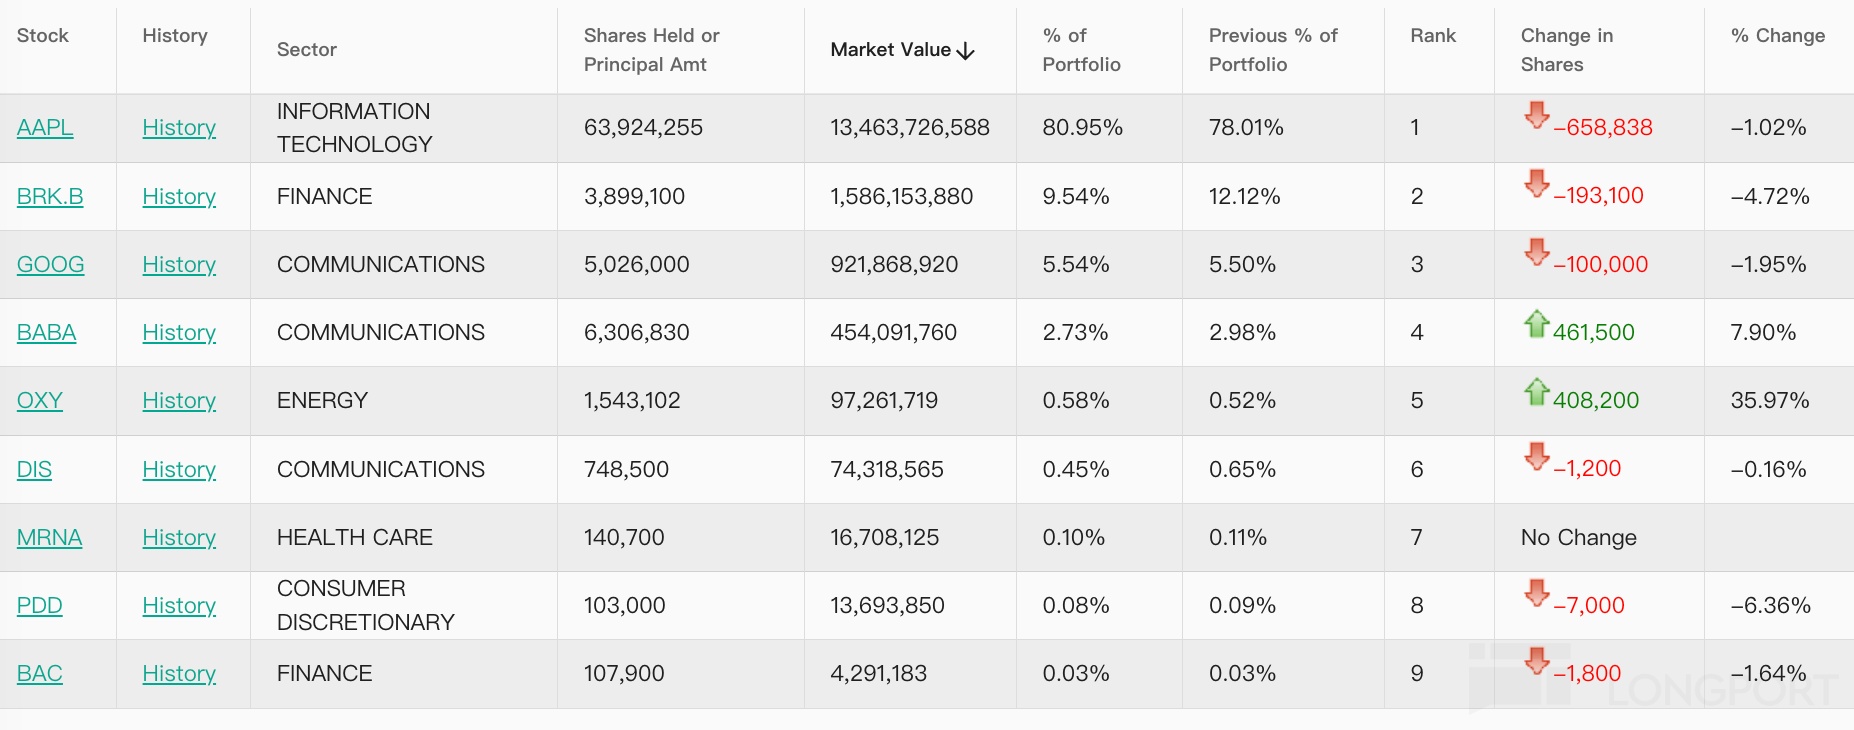Screen dimensions: 1854x730
Task: Click the red down arrow in BRK.B row
Action: click(1537, 183)
